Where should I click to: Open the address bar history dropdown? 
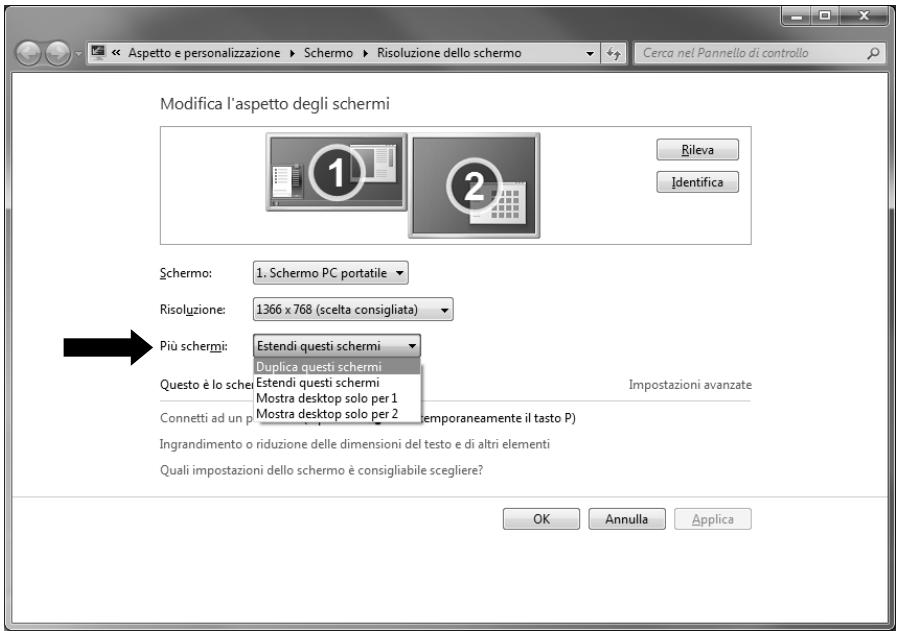coord(590,53)
